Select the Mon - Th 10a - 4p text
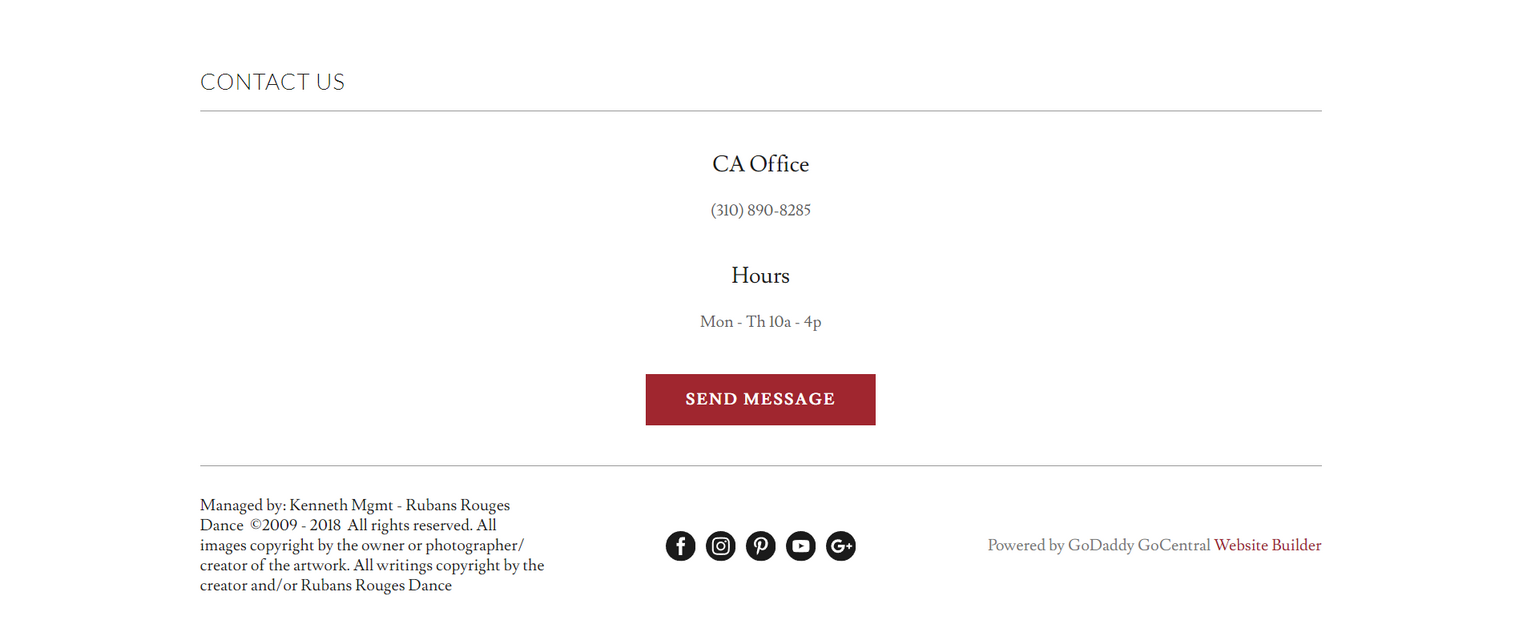 [760, 322]
